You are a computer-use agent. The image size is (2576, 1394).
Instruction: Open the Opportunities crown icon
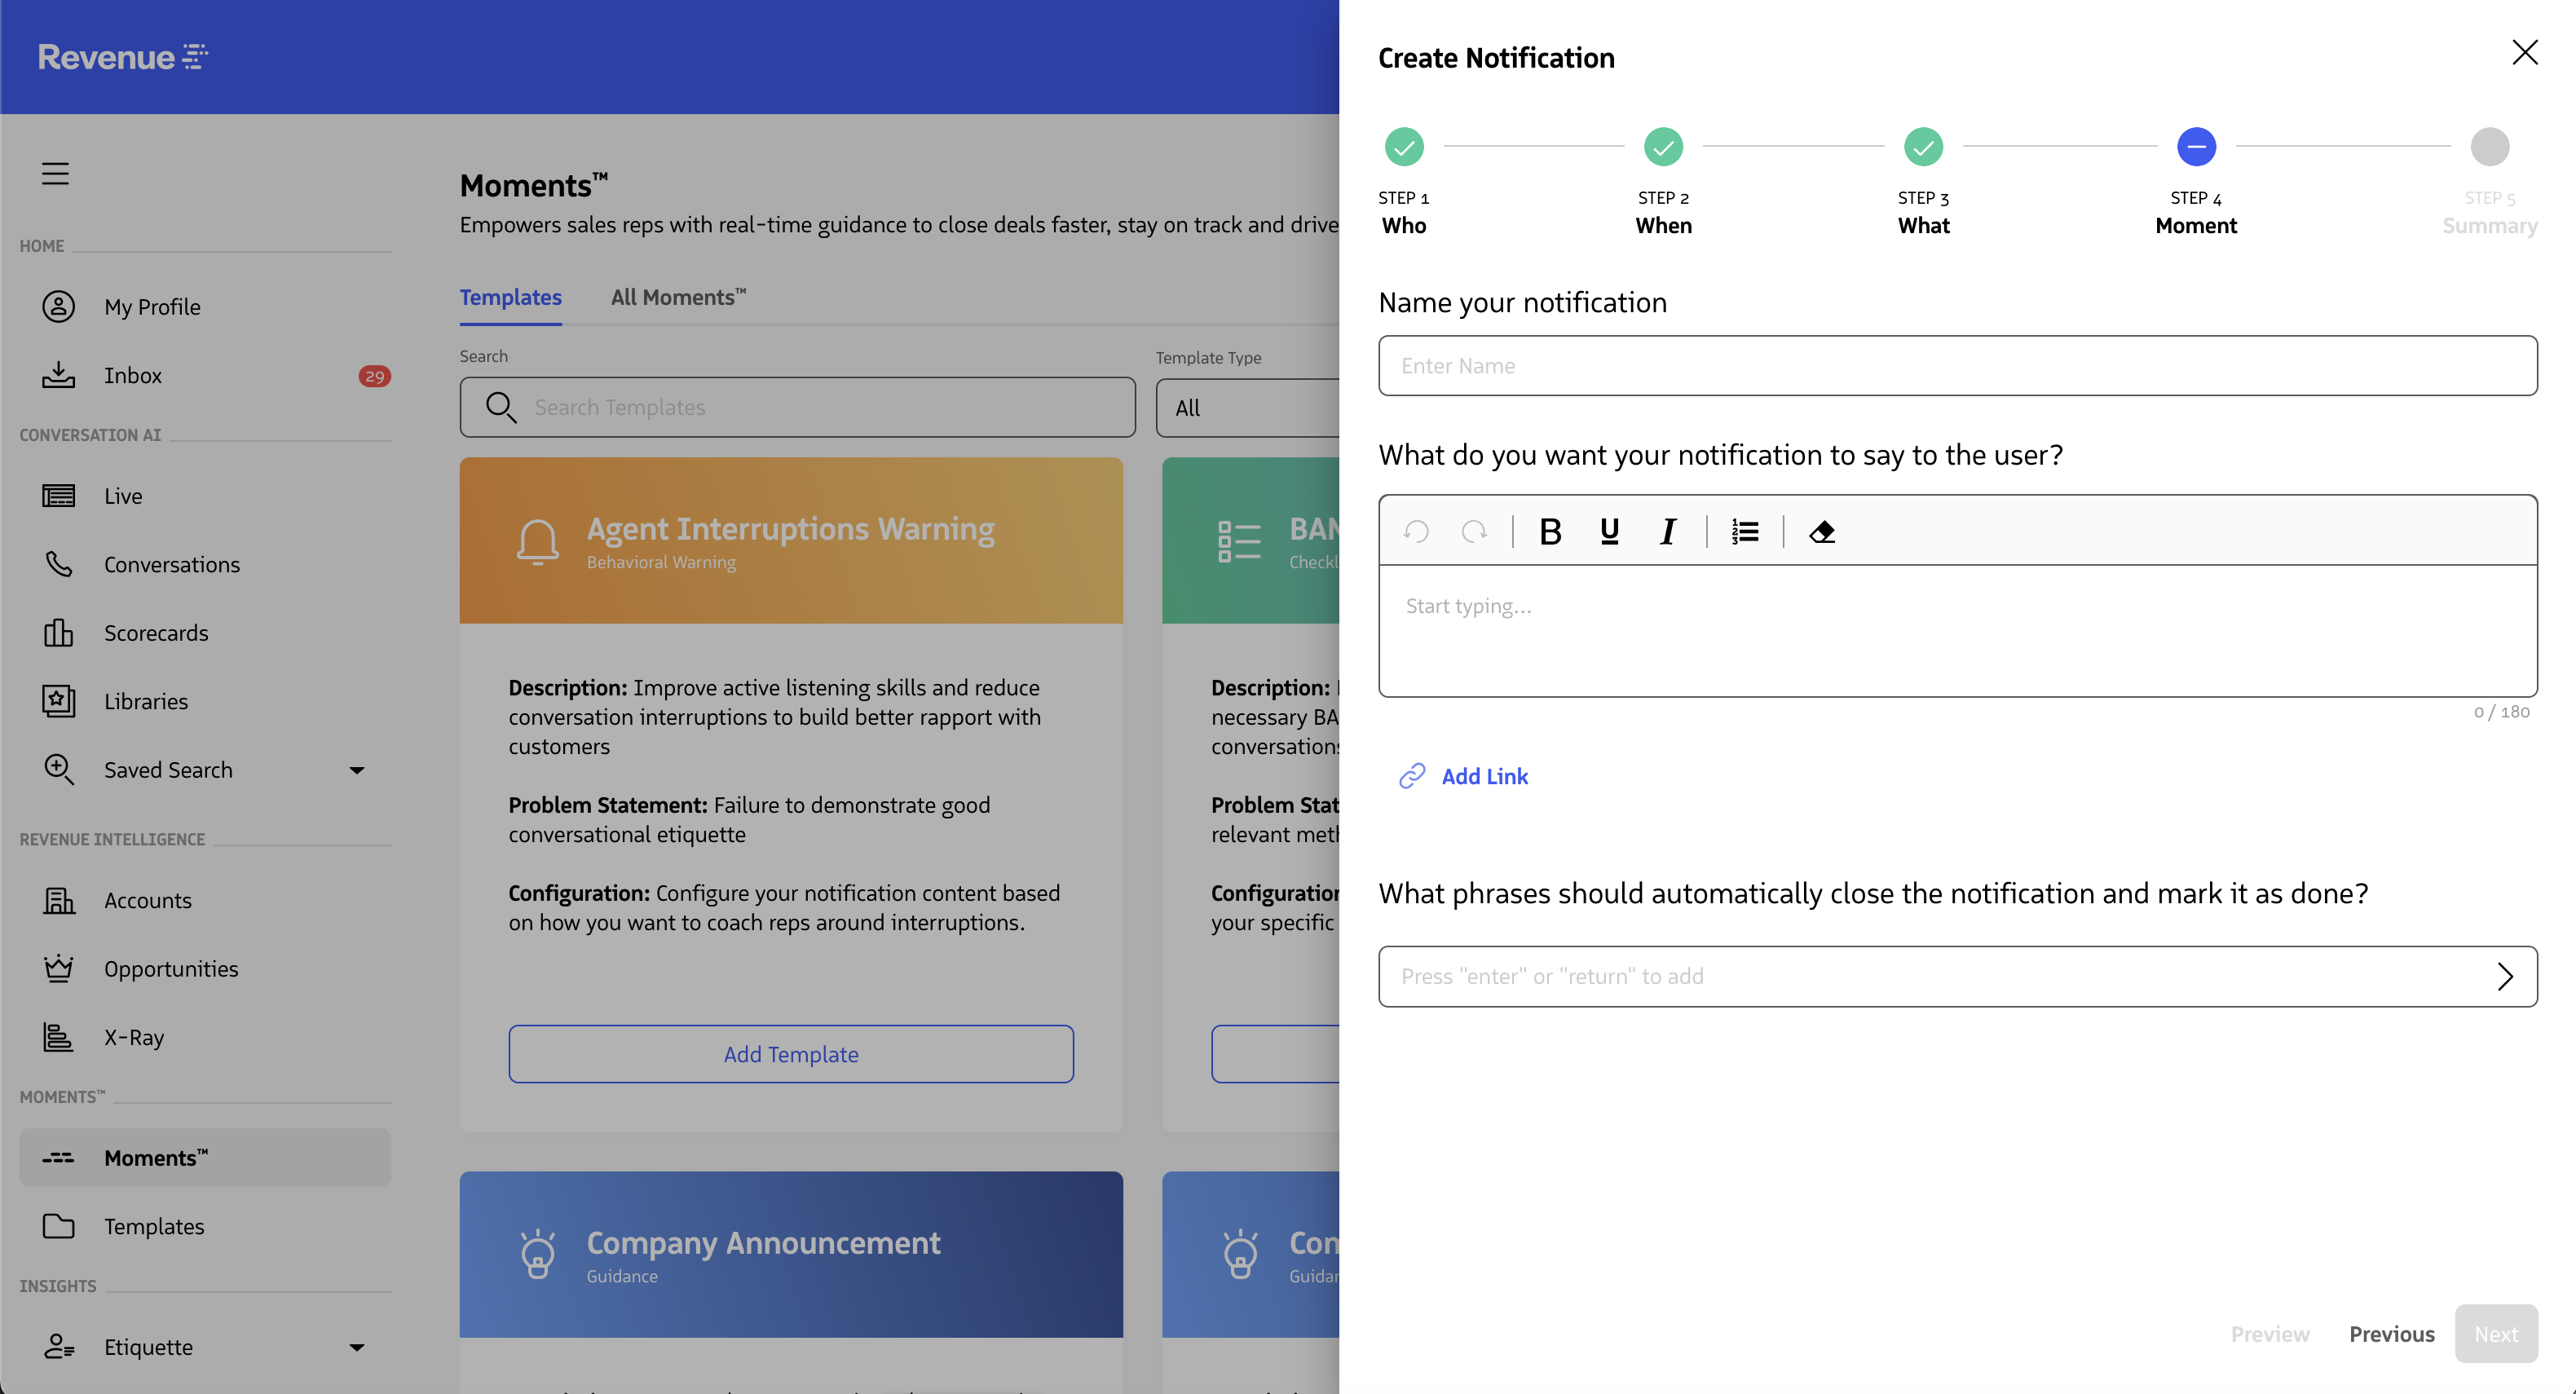tap(58, 968)
